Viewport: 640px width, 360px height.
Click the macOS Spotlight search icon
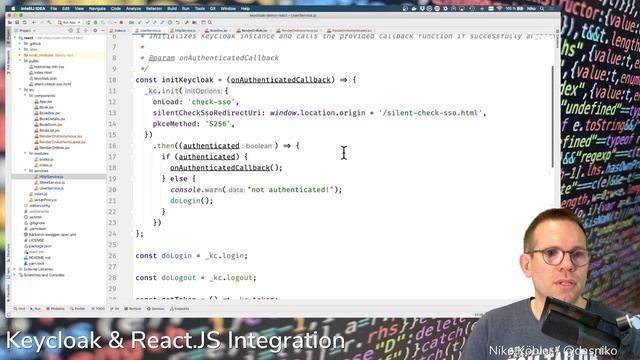click(542, 8)
